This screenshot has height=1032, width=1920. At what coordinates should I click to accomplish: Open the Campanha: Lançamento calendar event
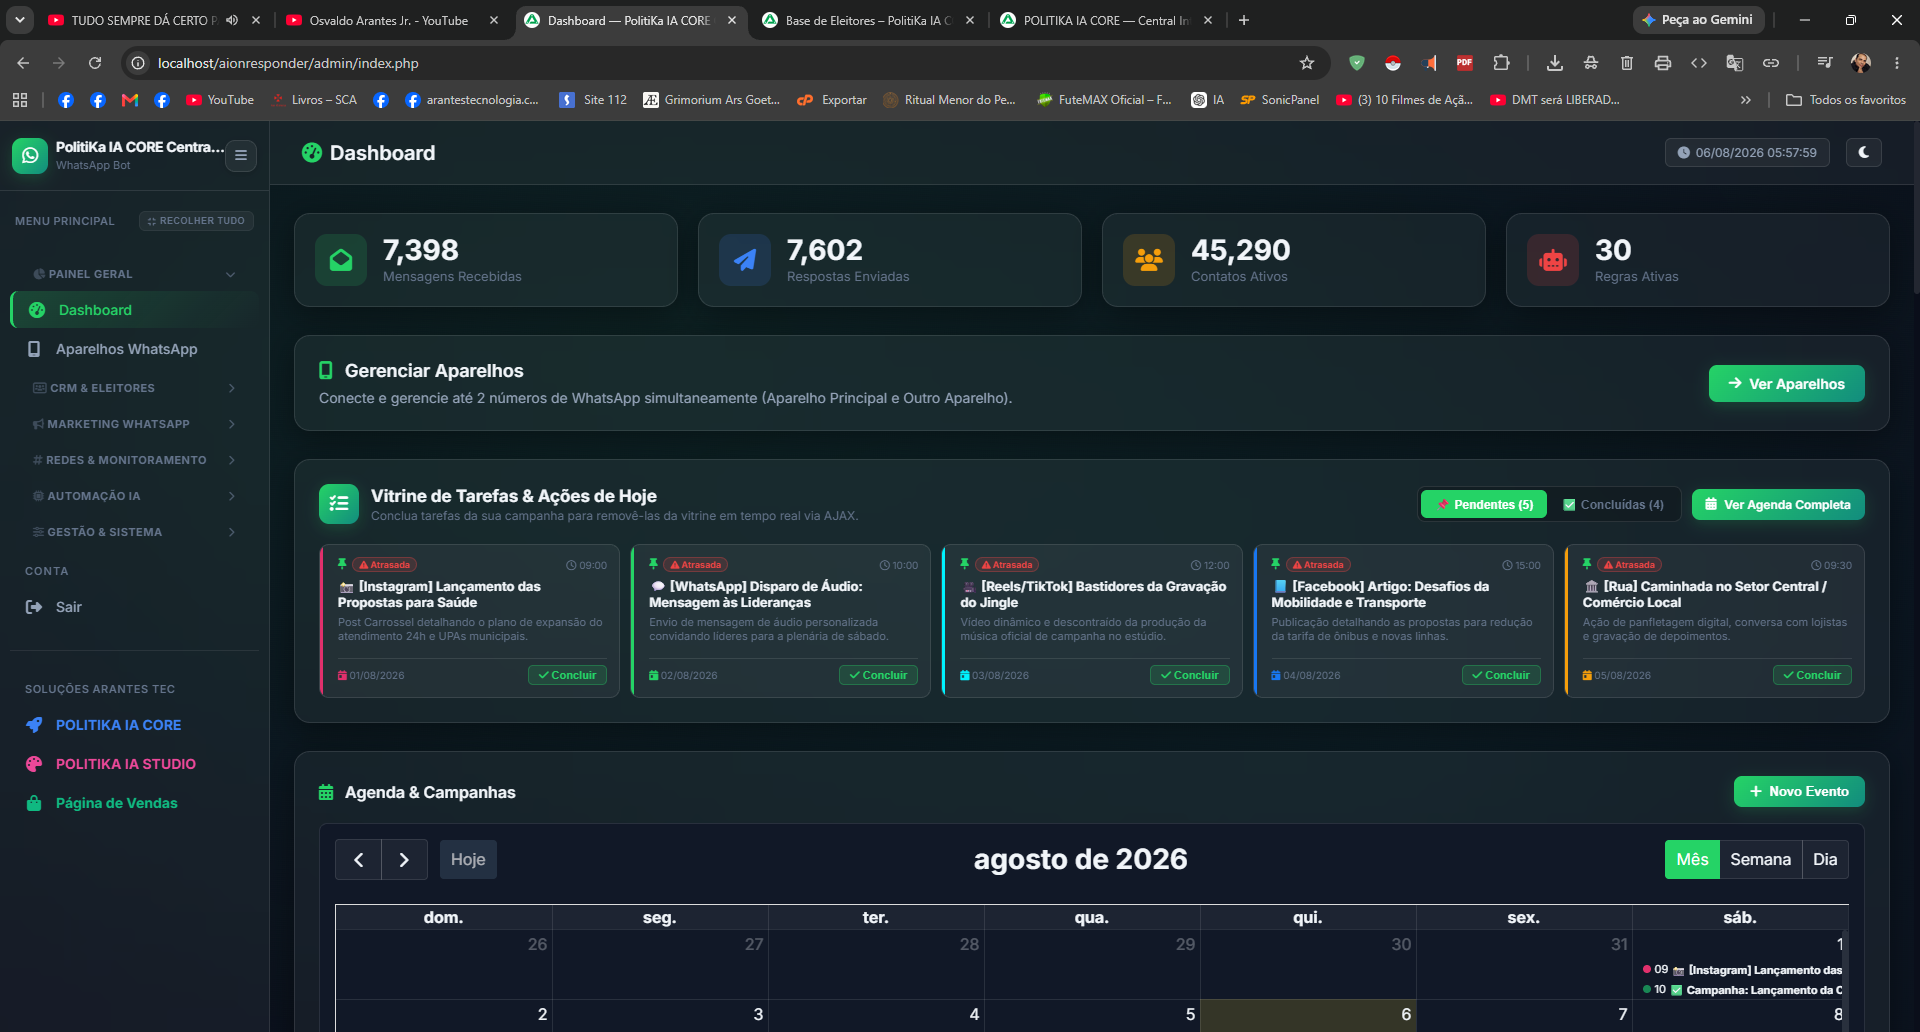(1744, 990)
